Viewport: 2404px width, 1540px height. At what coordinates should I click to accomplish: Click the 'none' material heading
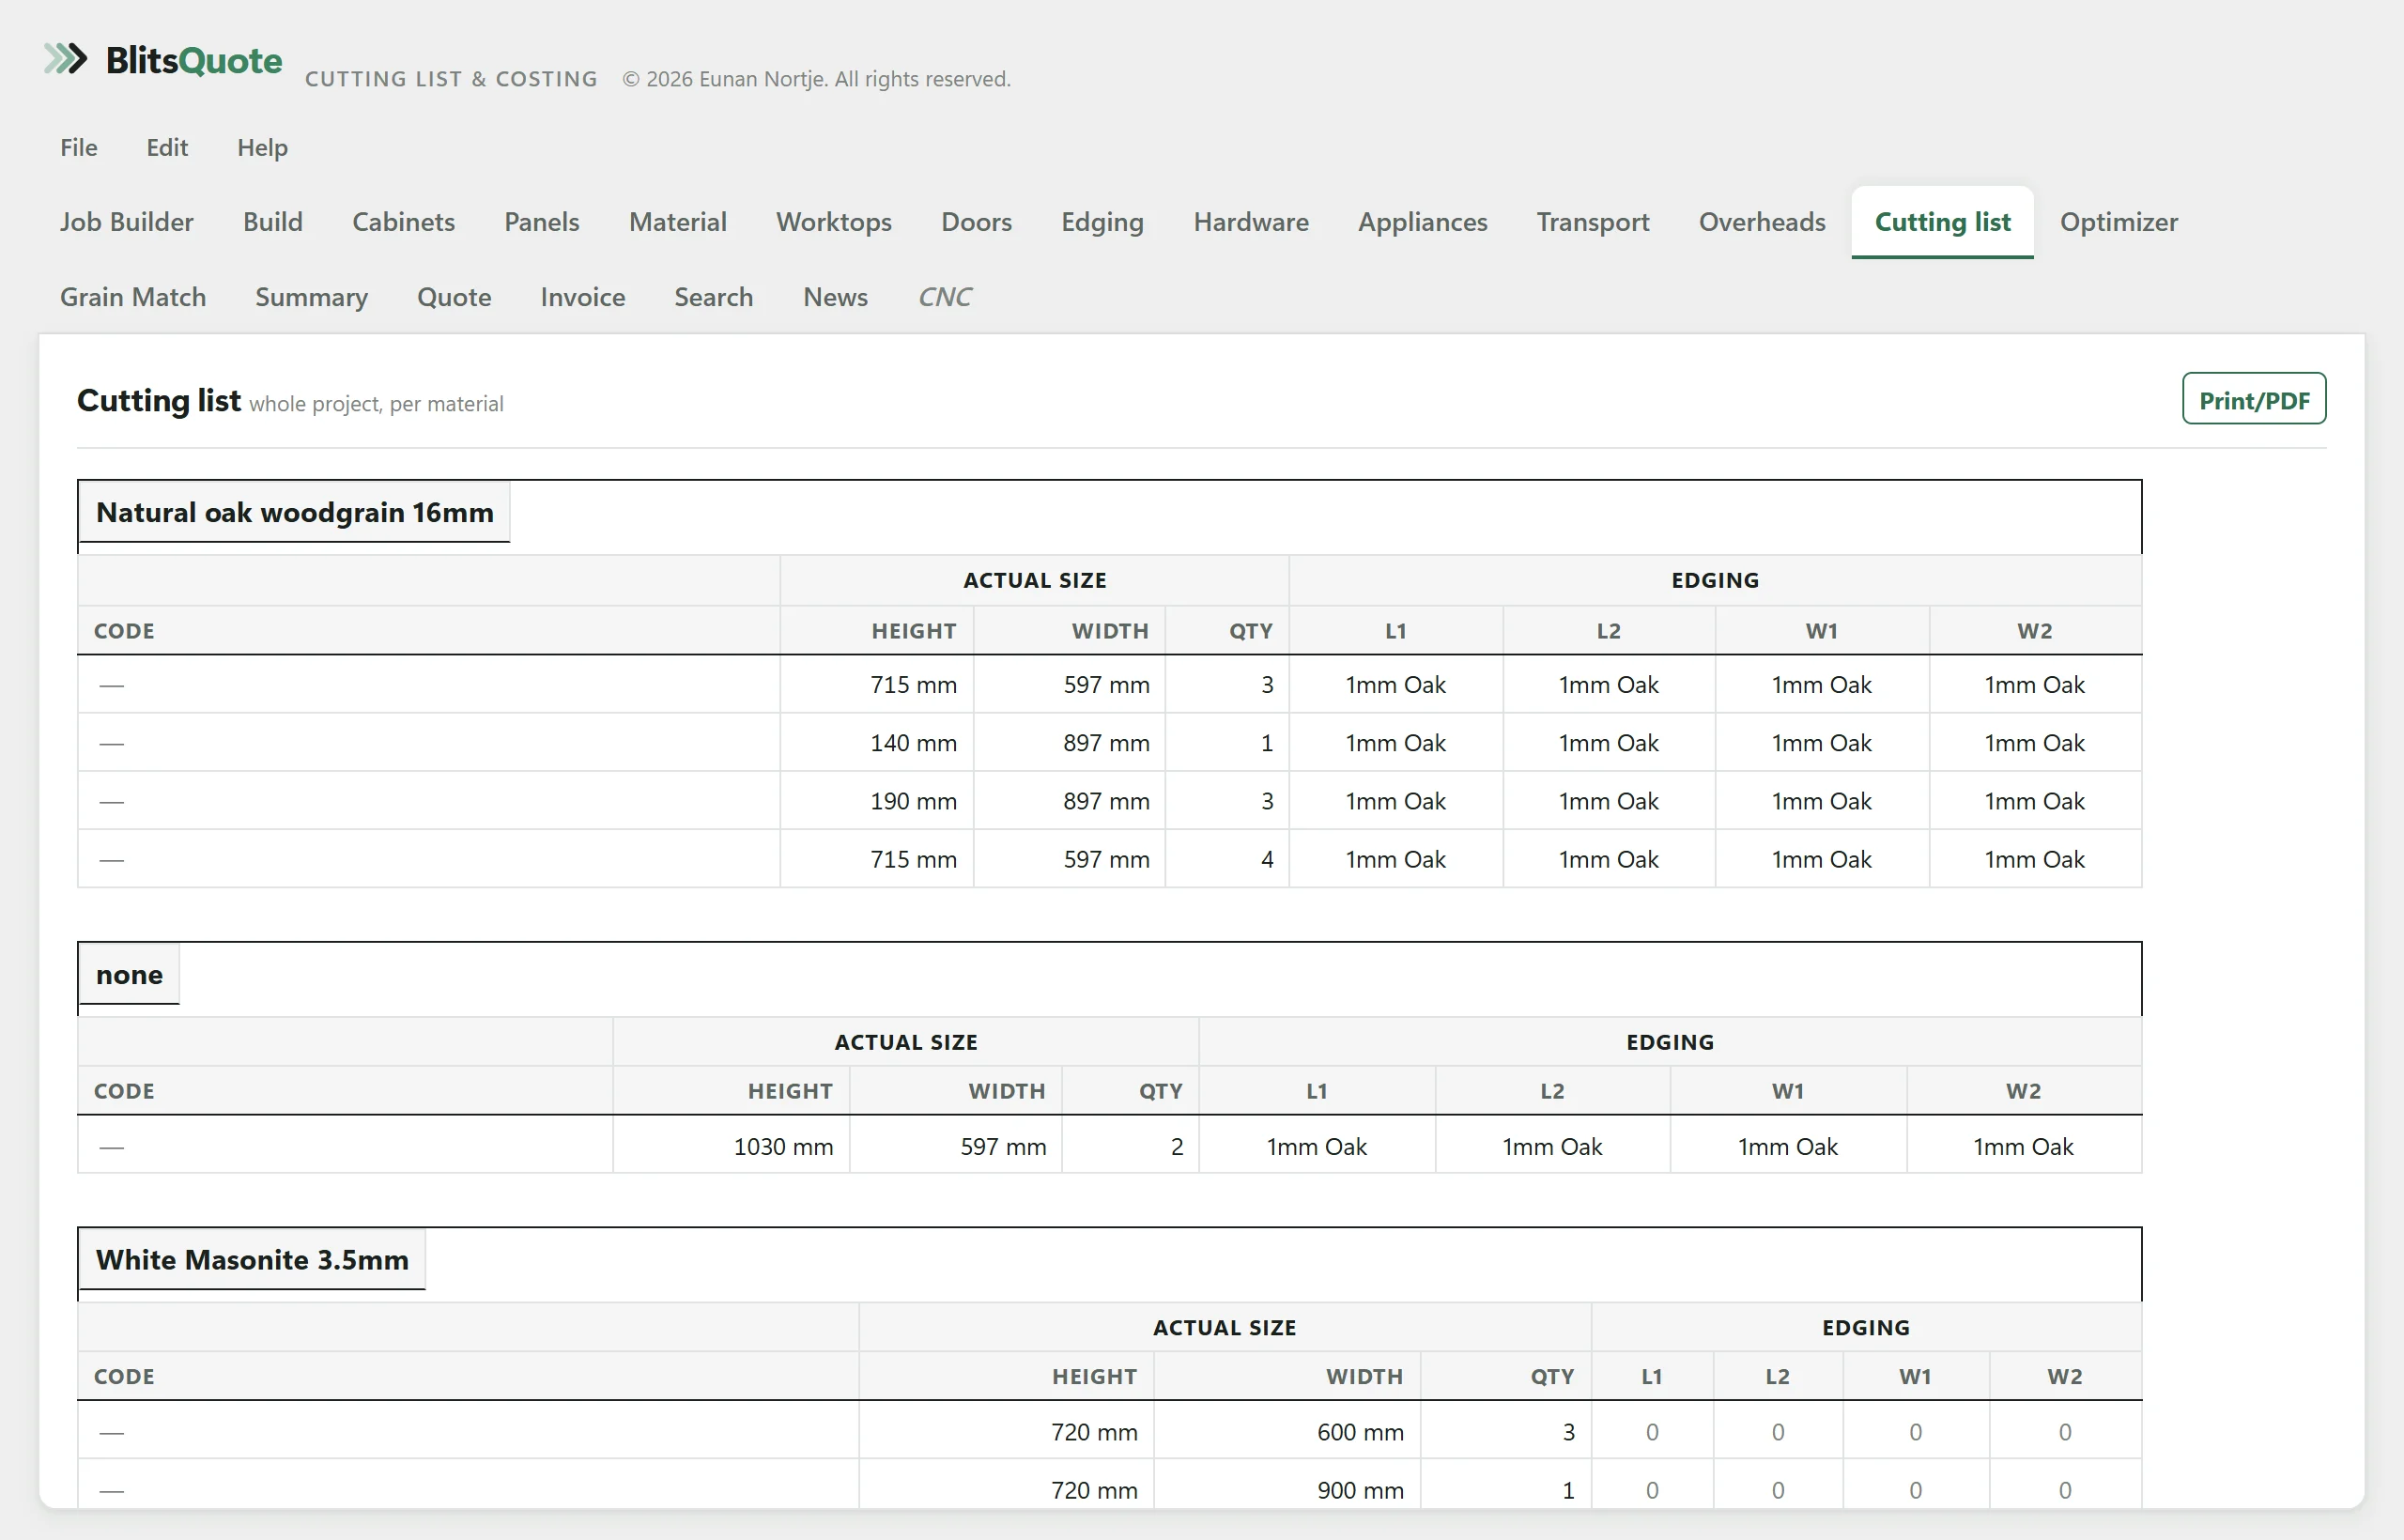[129, 974]
